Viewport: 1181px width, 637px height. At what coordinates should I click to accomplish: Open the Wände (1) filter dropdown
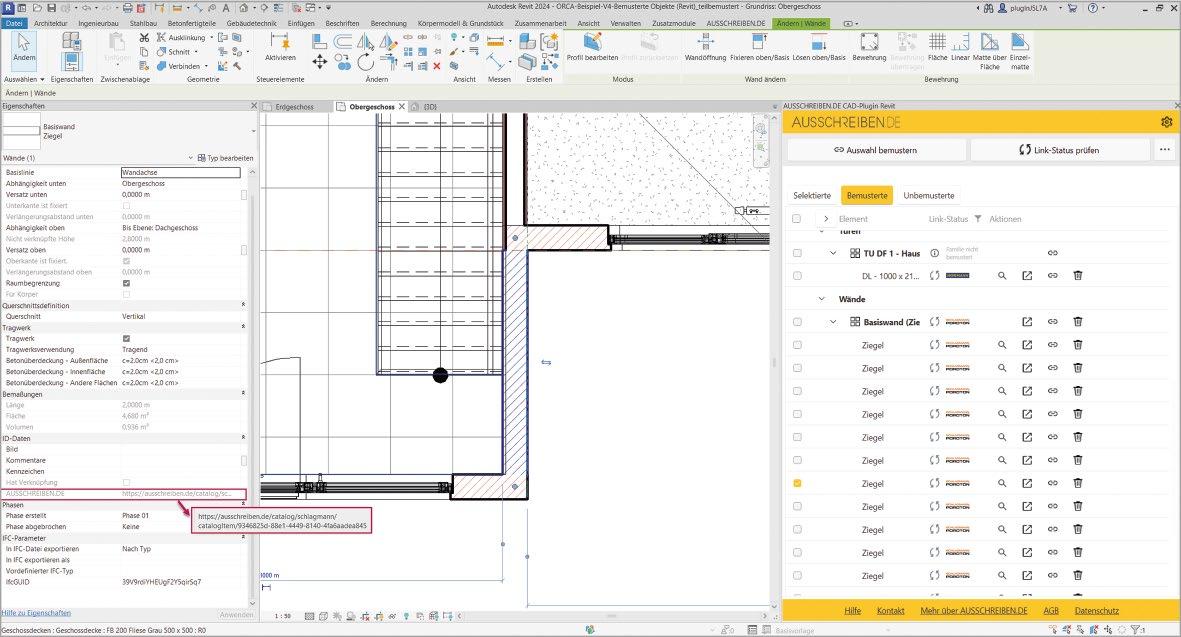(191, 158)
